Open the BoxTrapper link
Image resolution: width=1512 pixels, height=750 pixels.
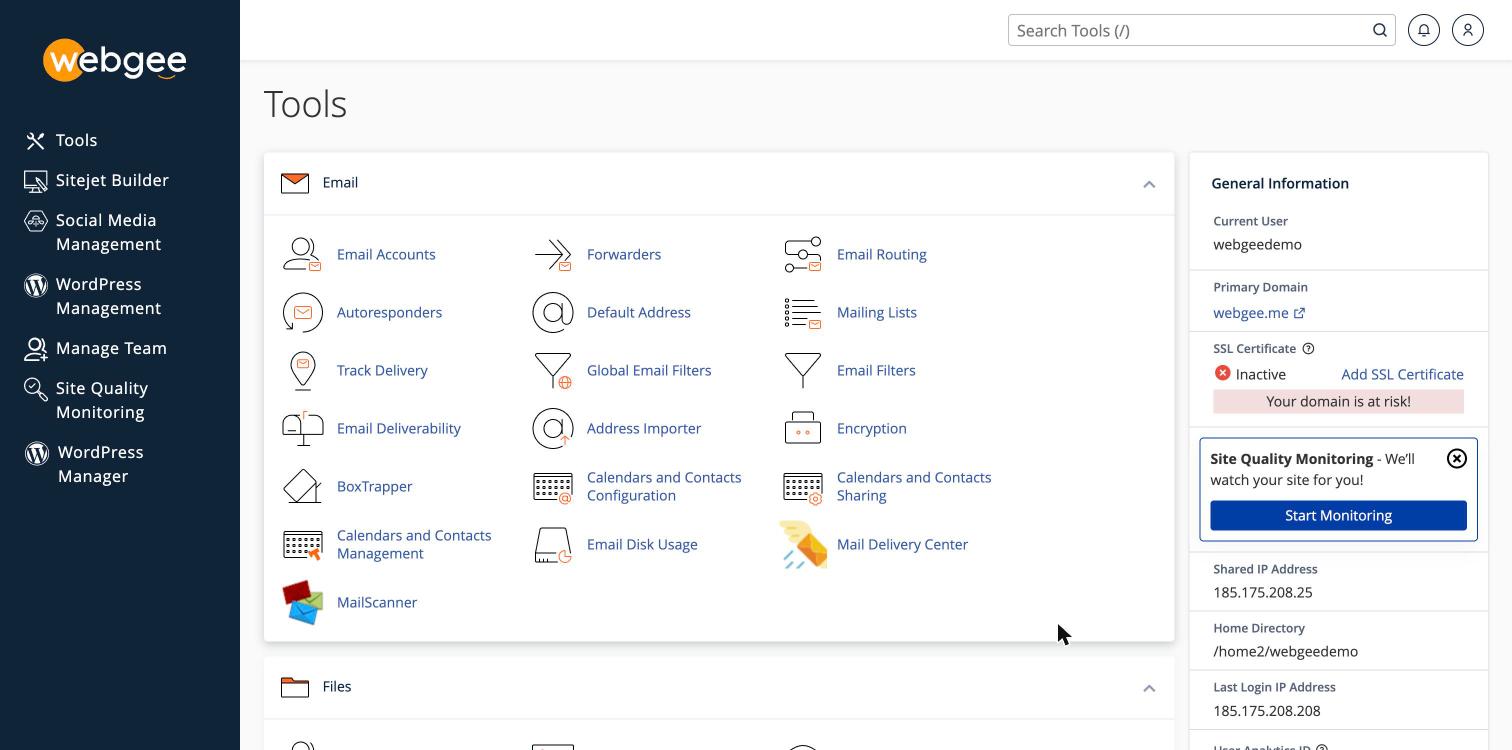point(375,486)
